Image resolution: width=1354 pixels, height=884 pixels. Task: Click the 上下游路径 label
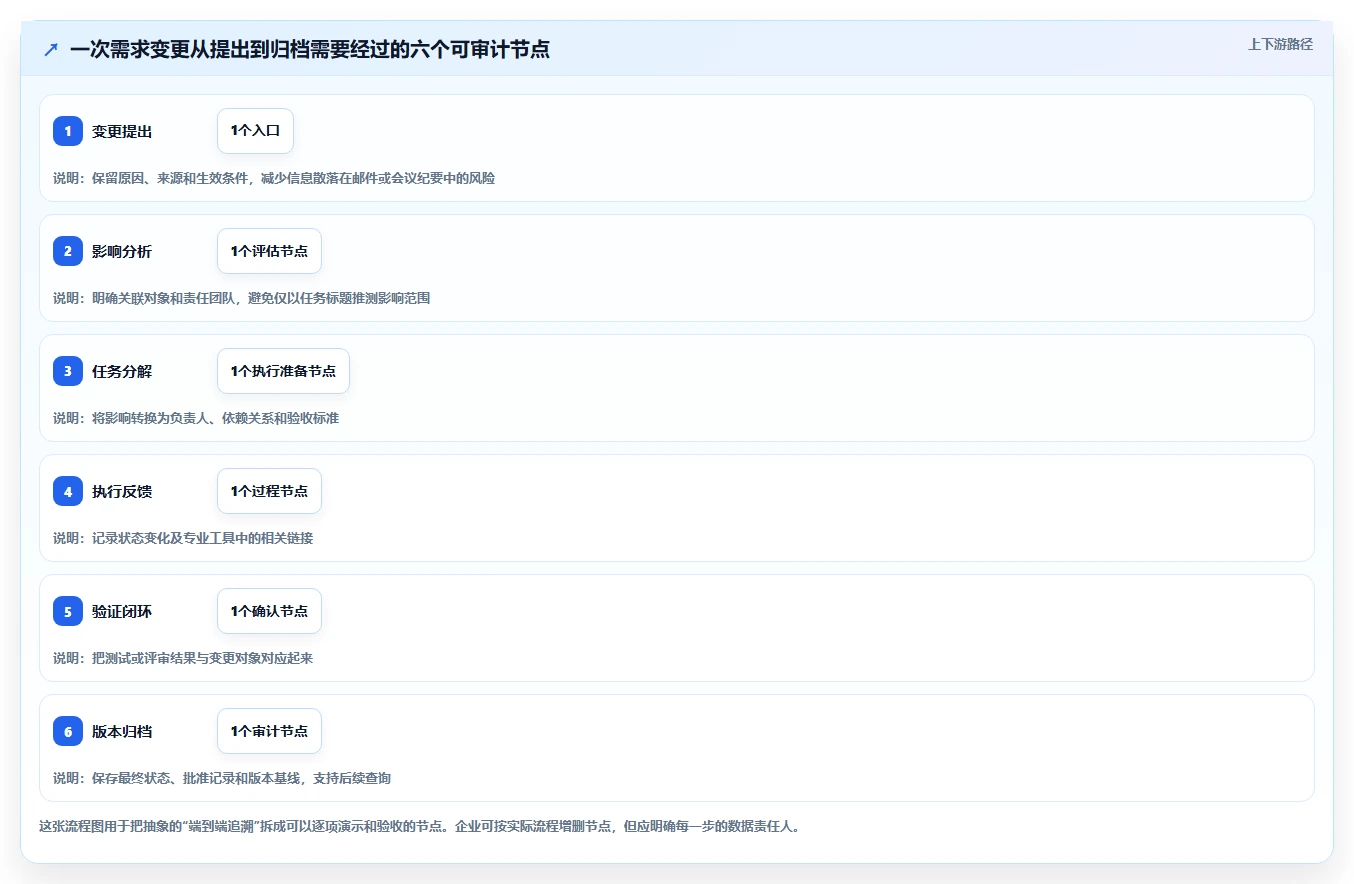(1280, 44)
